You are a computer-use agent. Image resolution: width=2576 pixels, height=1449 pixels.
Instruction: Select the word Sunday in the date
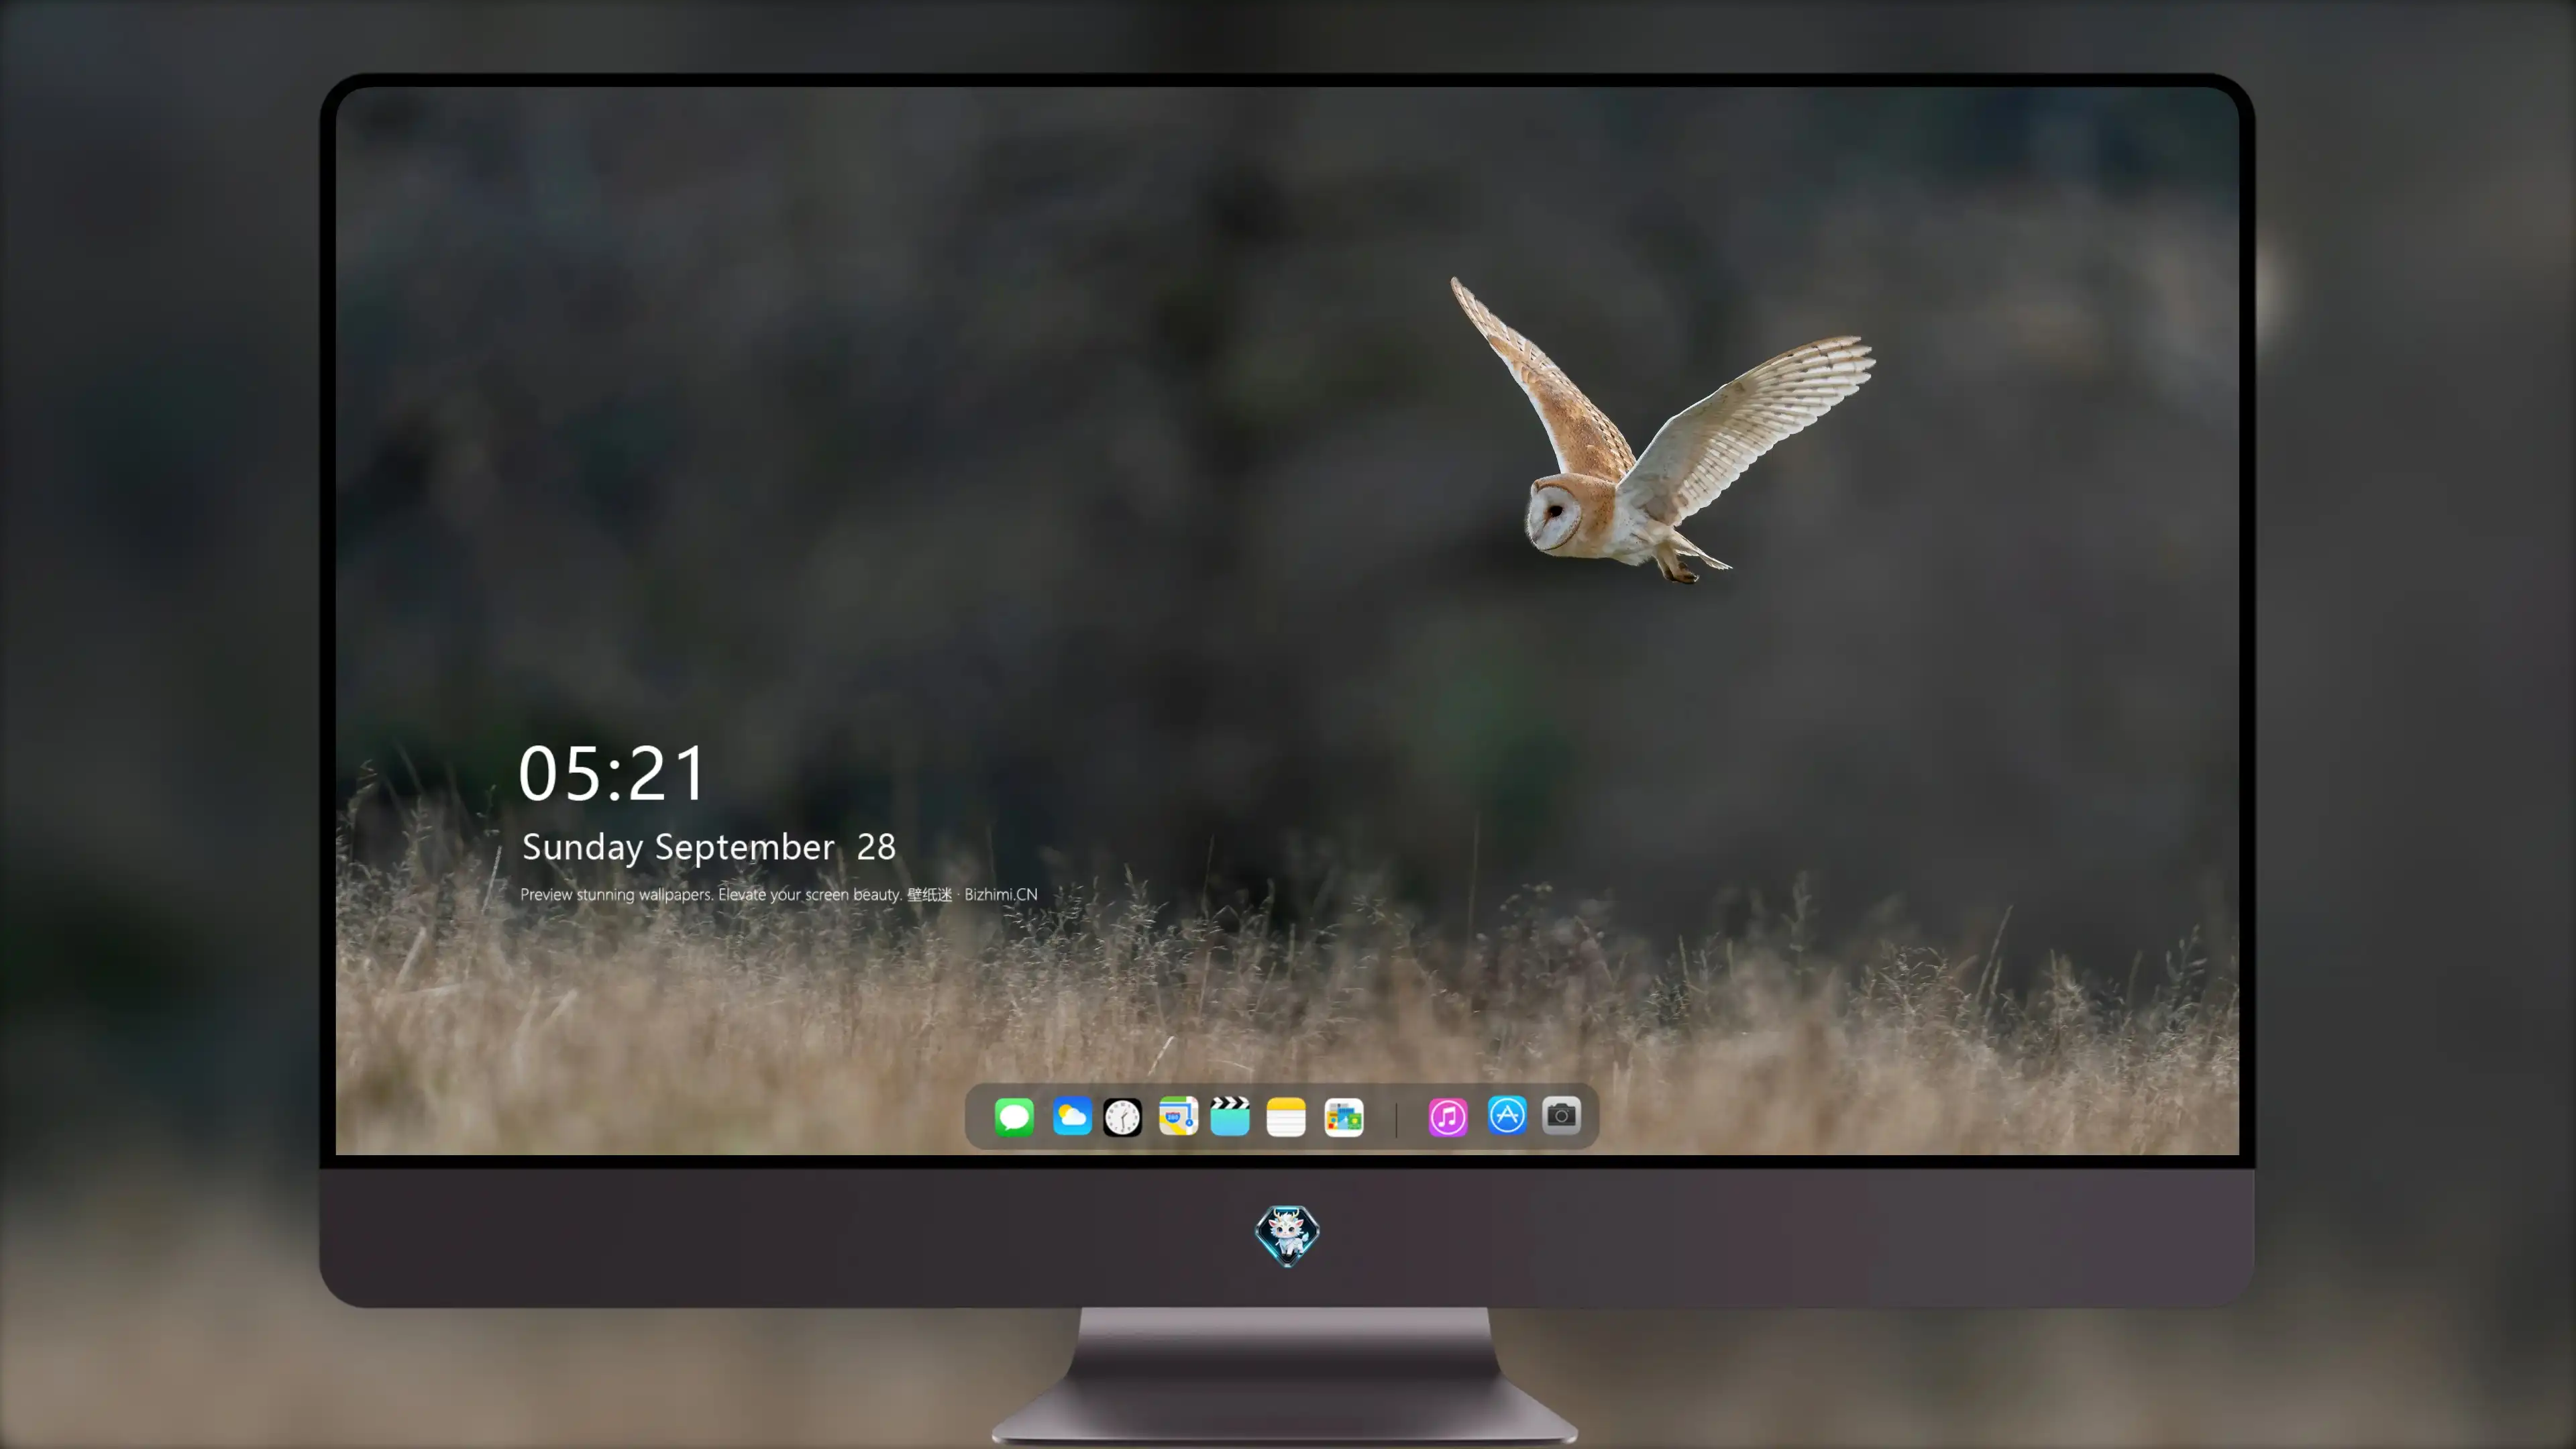point(582,848)
